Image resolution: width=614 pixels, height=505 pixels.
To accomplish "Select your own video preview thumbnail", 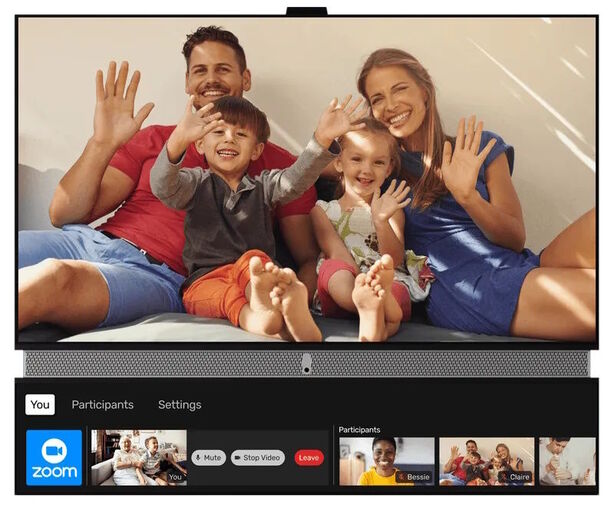I will click(x=138, y=458).
